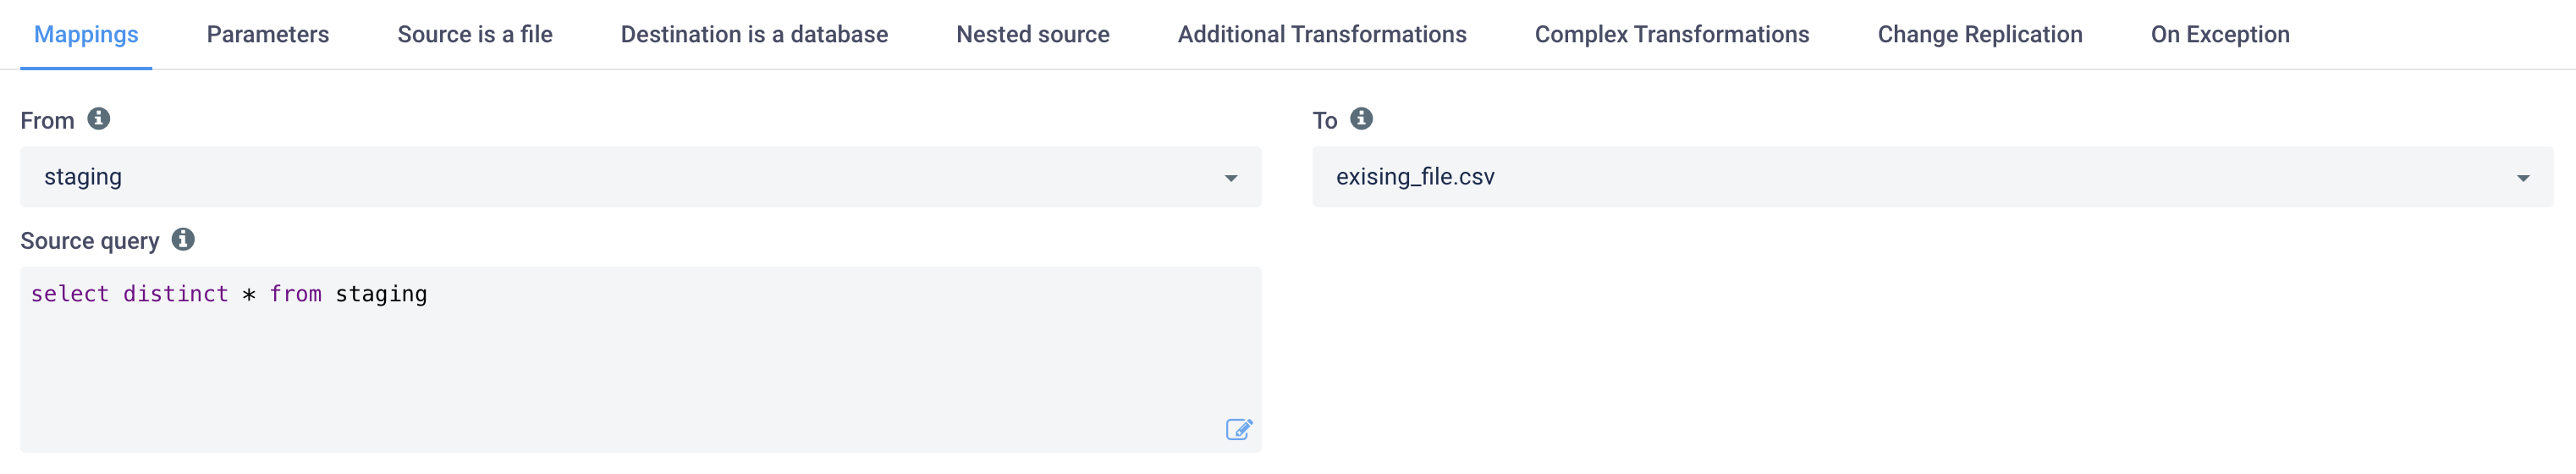Image resolution: width=2576 pixels, height=474 pixels.
Task: Expand the From dropdown arrow
Action: [x=1231, y=178]
